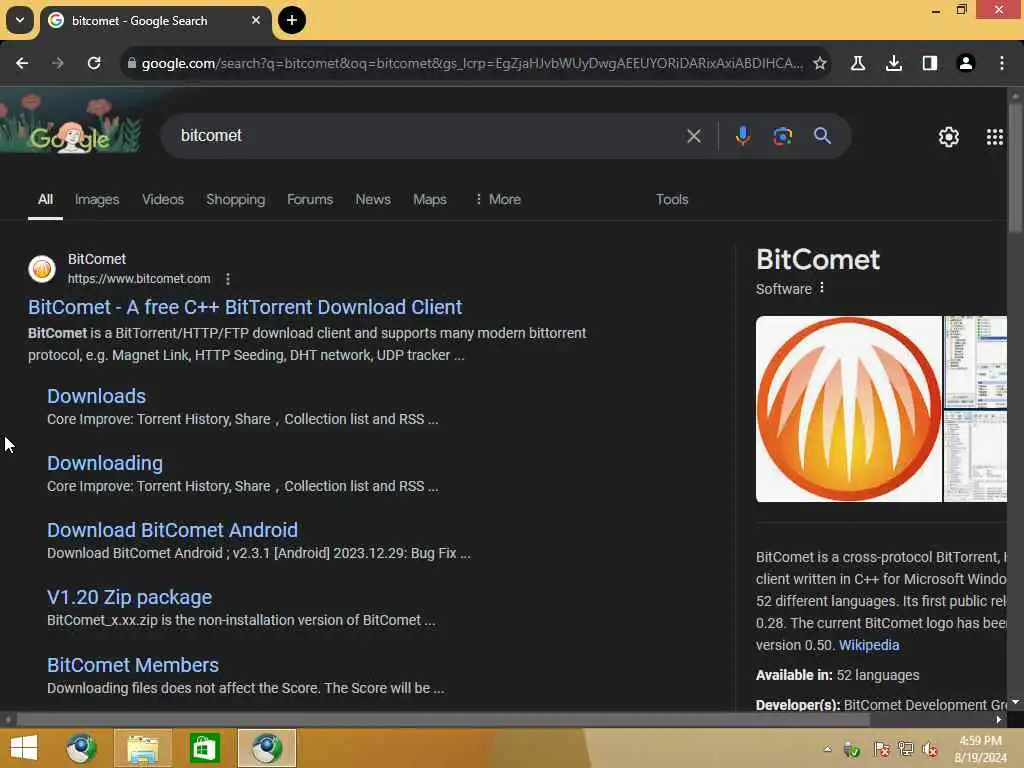Click the Google doodle logo
Image resolution: width=1024 pixels, height=768 pixels.
(x=70, y=123)
